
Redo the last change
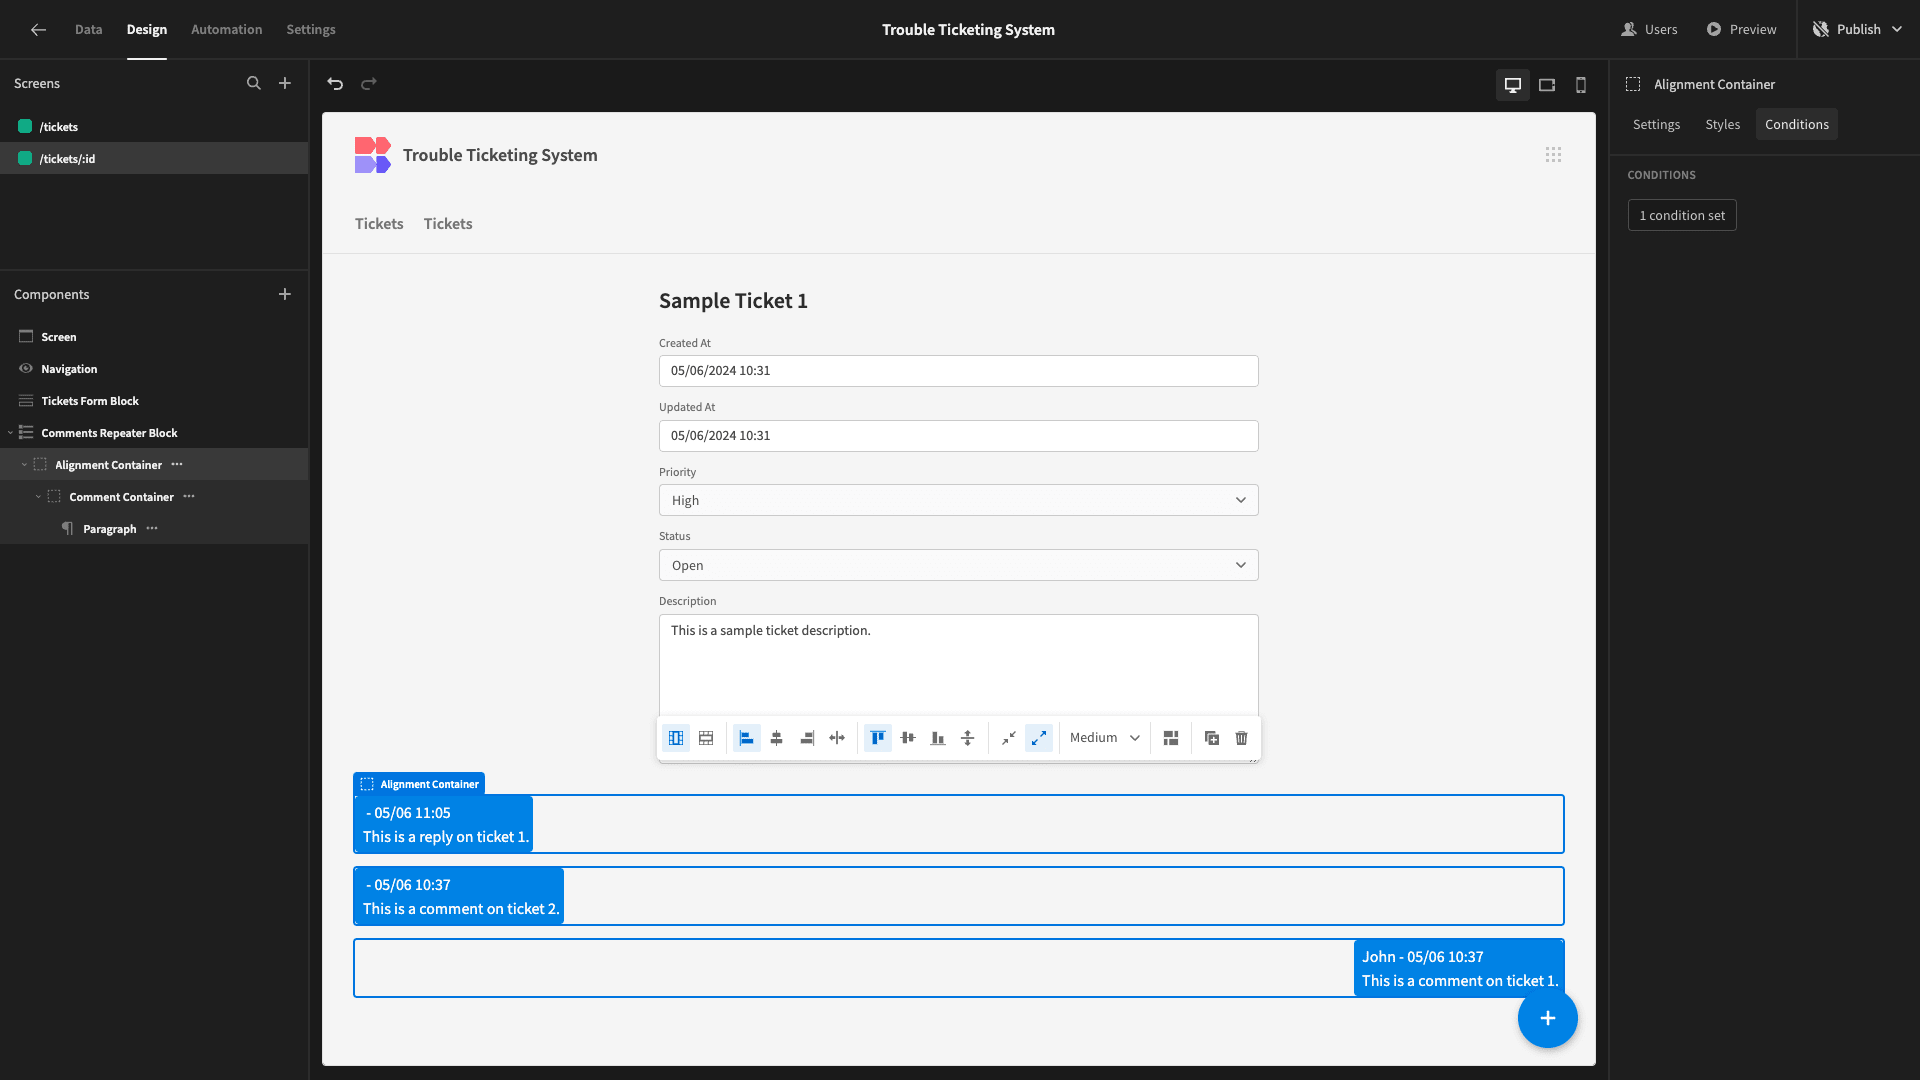click(x=369, y=84)
